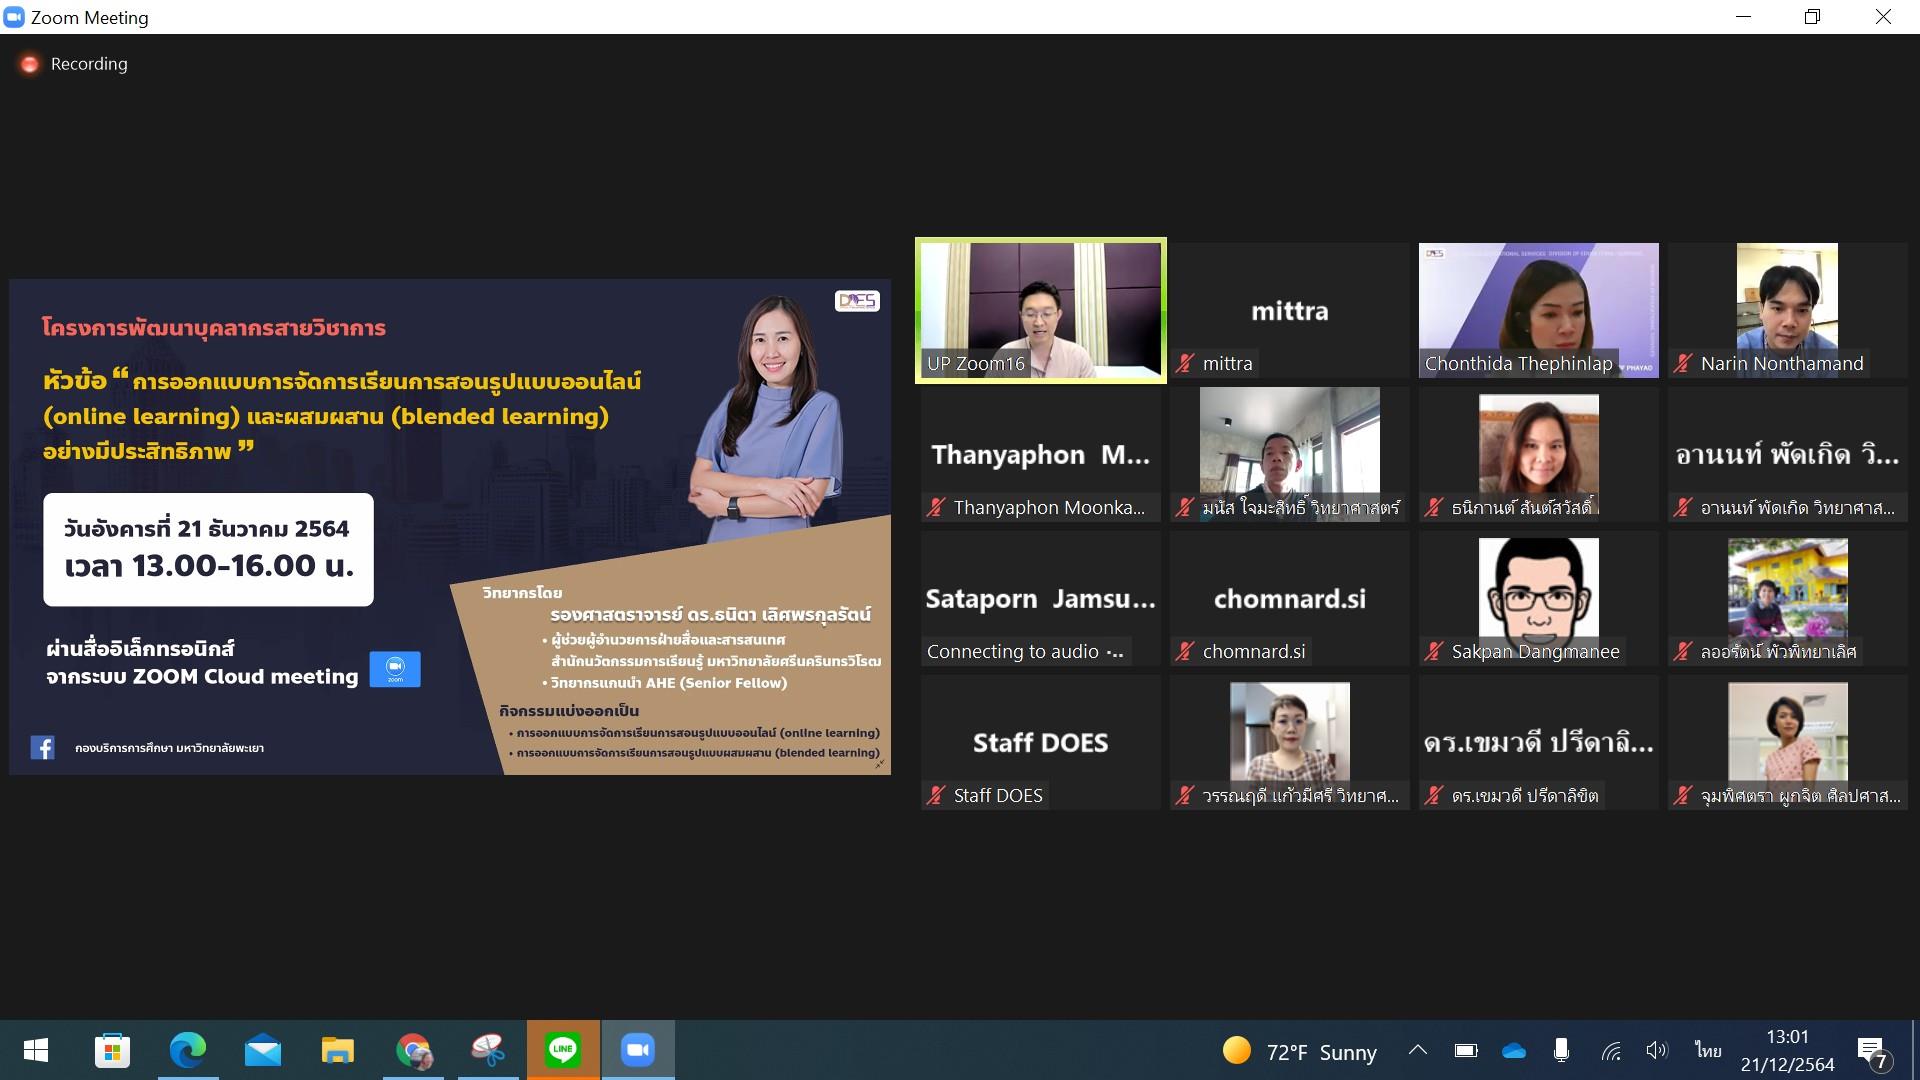Open File Explorer folder icon

[338, 1050]
